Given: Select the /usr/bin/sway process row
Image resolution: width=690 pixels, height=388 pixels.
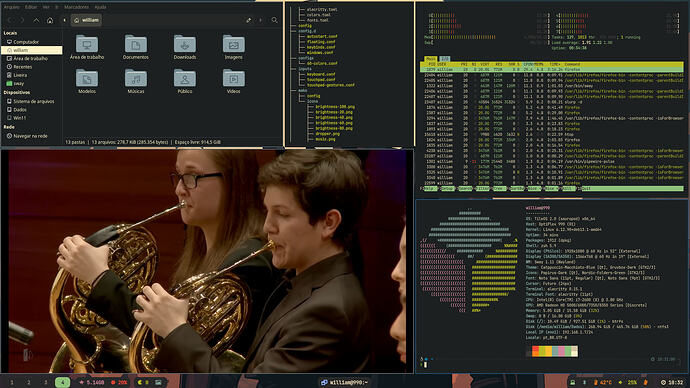Looking at the screenshot, I should 552,86.
